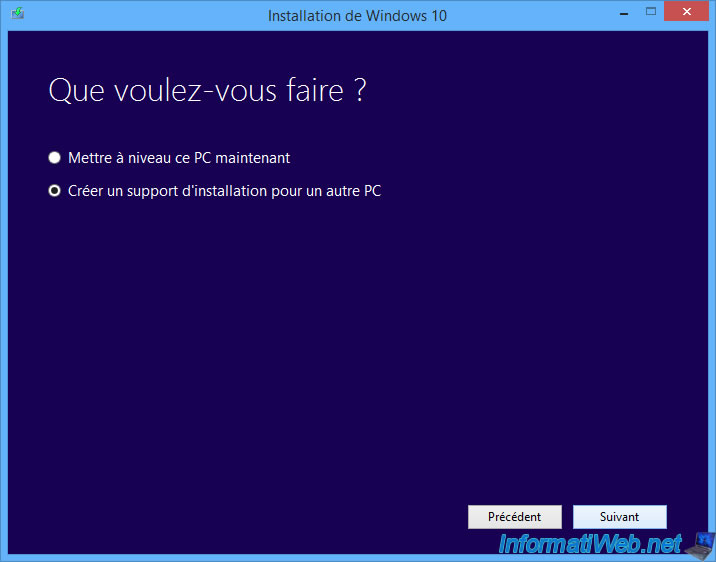This screenshot has width=716, height=562.
Task: Click the blank dark area below the radio options
Action: (x=350, y=350)
